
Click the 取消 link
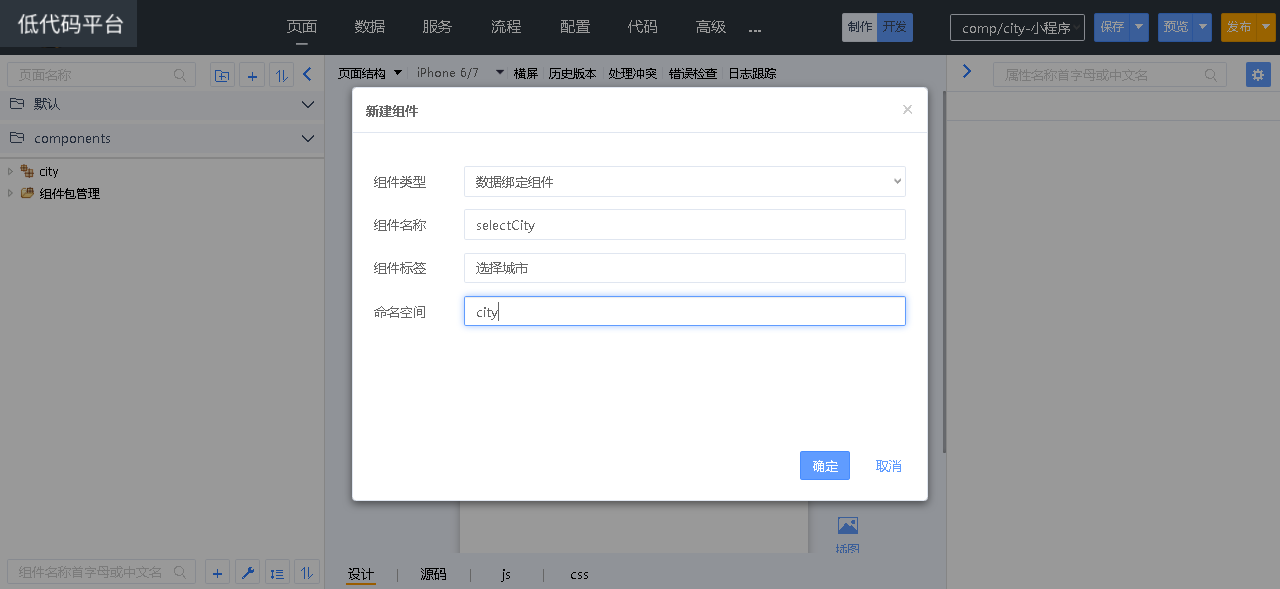(x=888, y=466)
